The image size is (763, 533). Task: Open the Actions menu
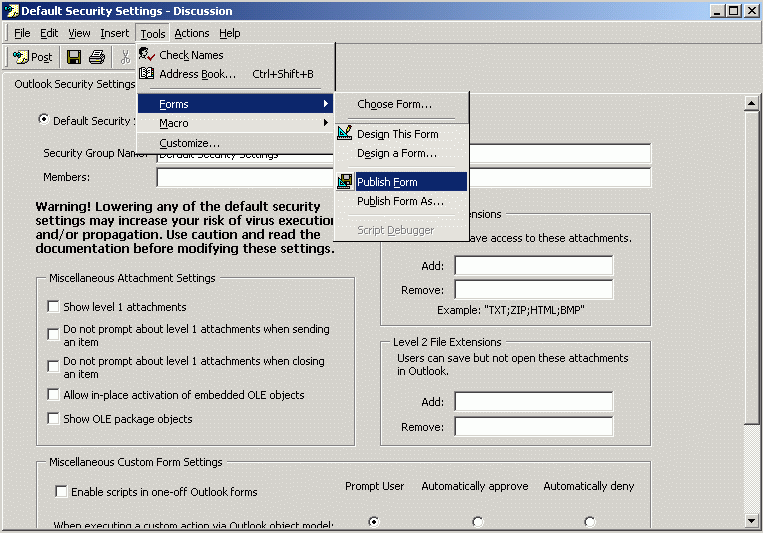click(192, 33)
